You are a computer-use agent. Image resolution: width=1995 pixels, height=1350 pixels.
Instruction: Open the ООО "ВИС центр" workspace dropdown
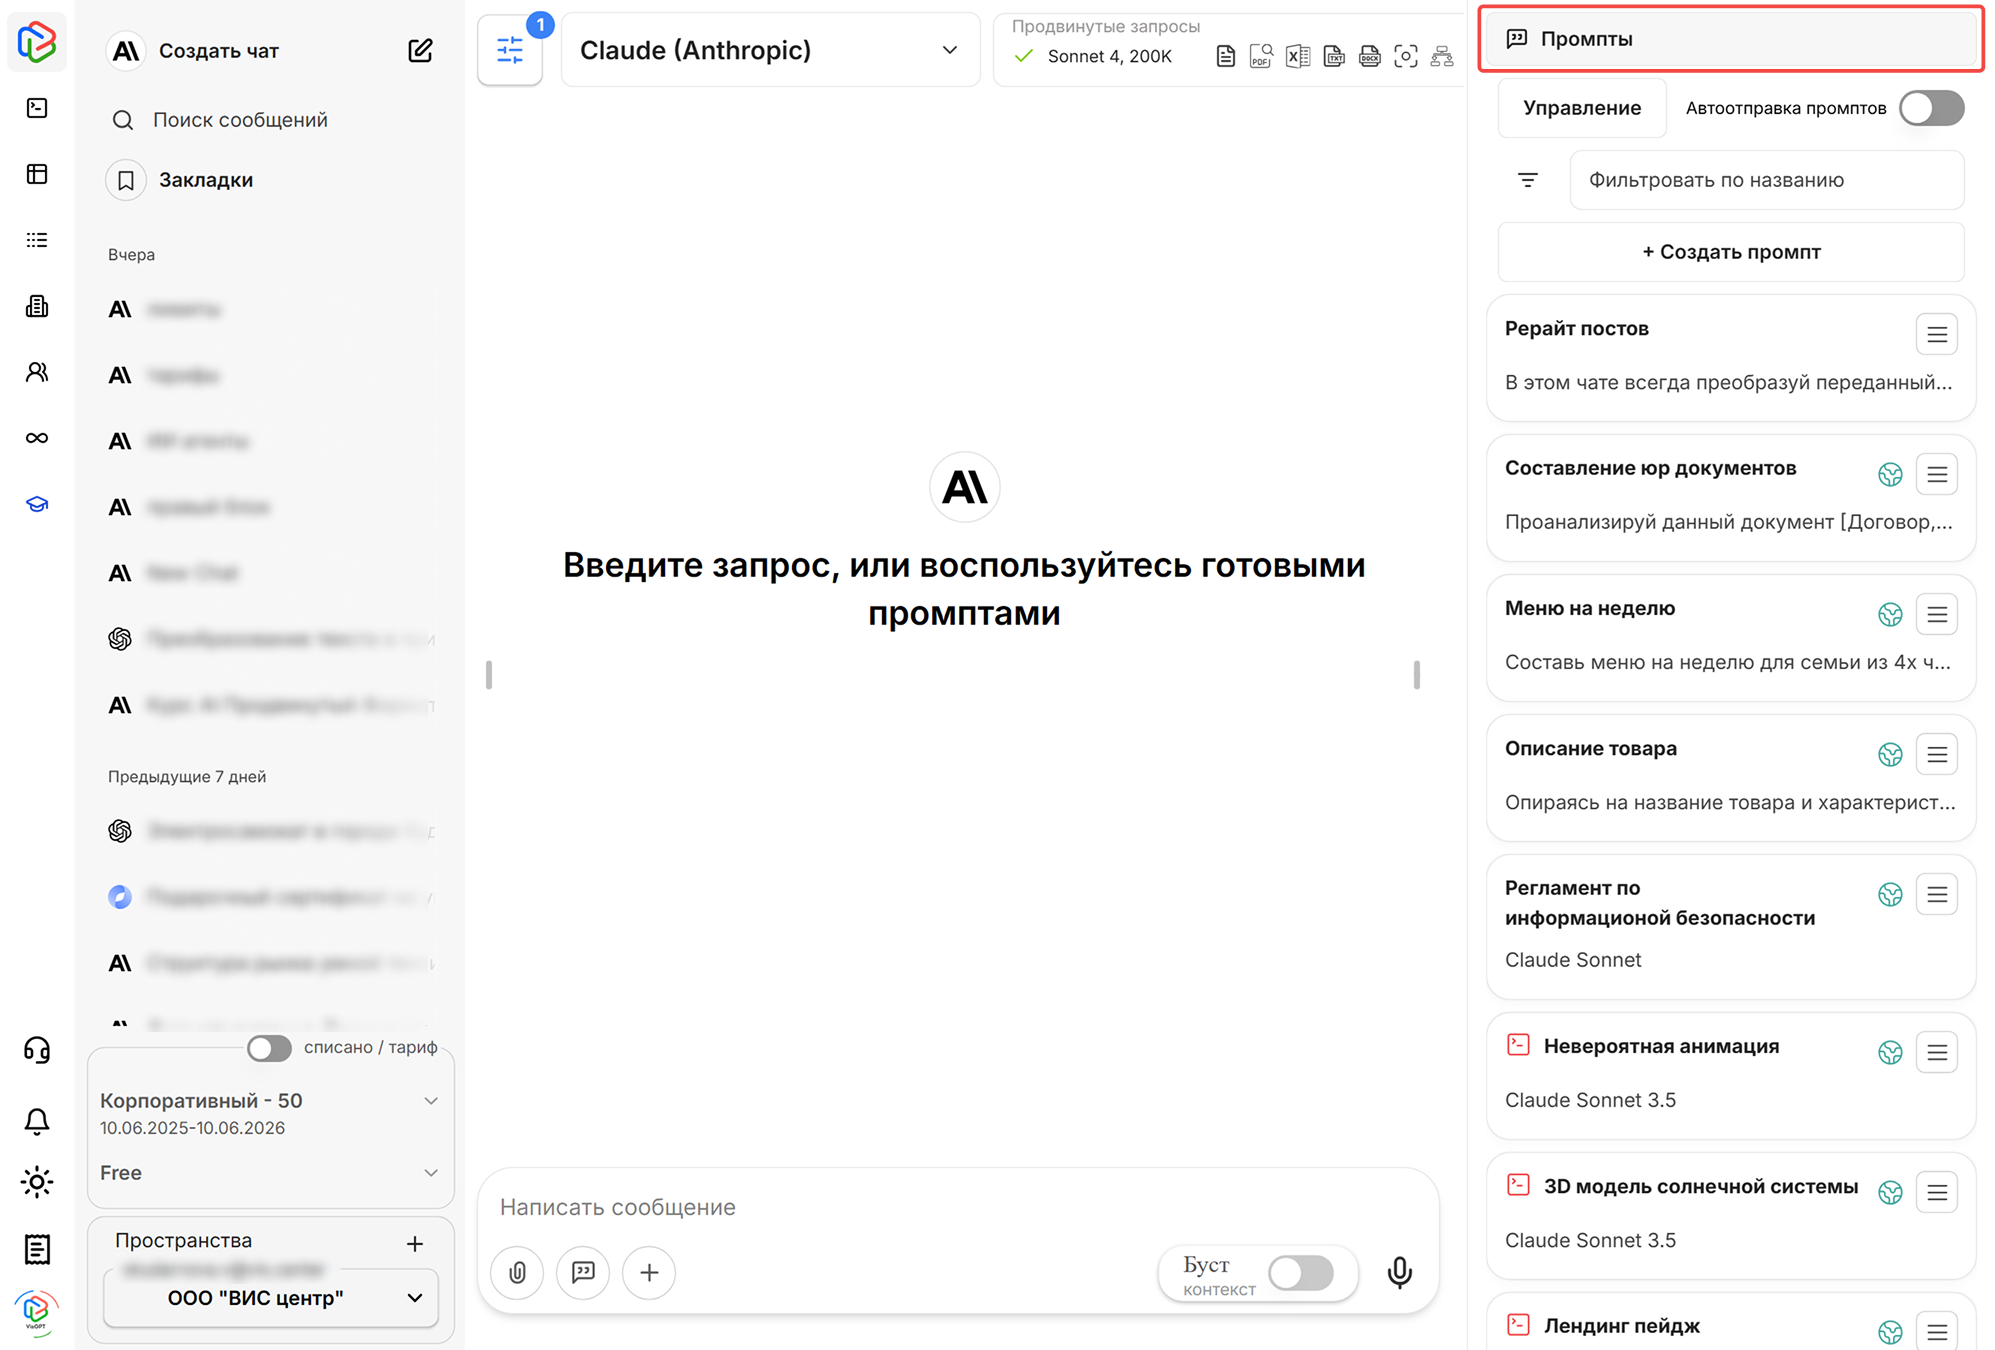[x=271, y=1298]
